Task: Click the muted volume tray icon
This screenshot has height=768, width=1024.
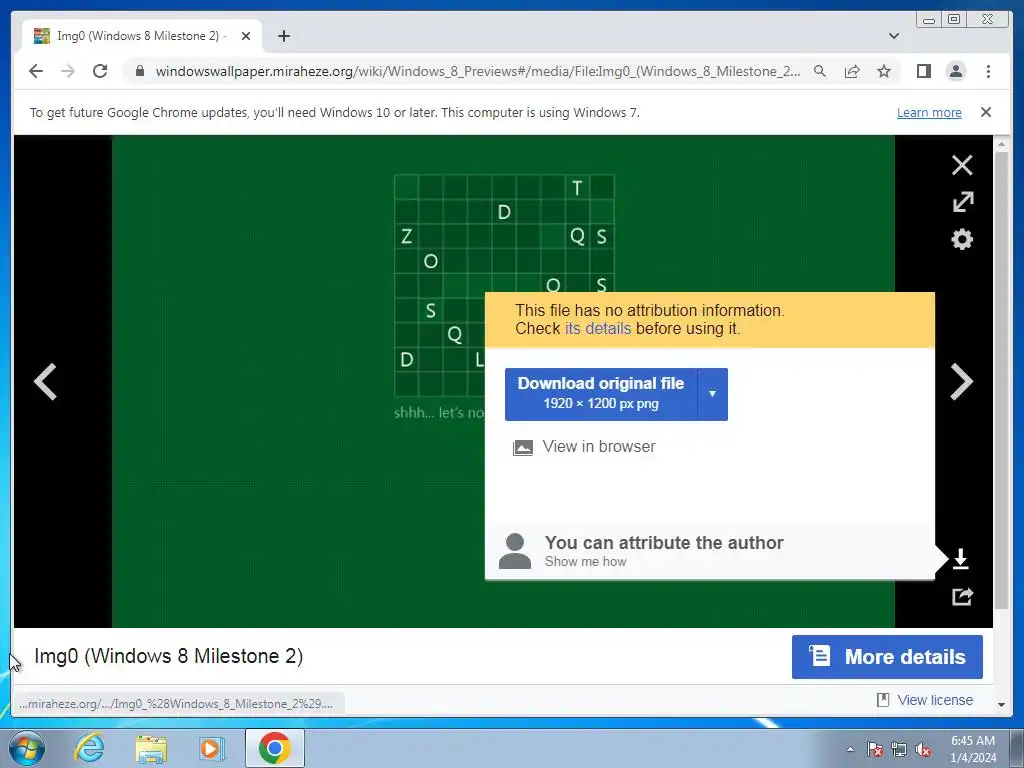Action: pyautogui.click(x=923, y=749)
